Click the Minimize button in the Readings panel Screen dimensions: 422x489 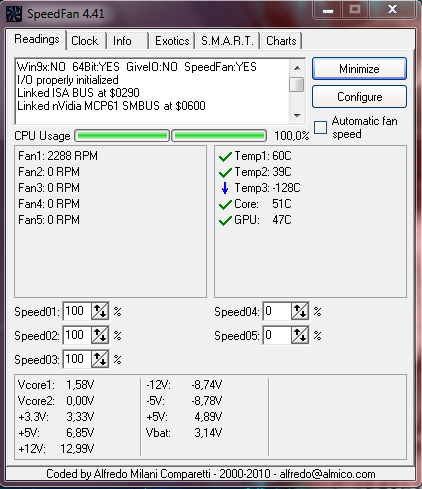(359, 69)
